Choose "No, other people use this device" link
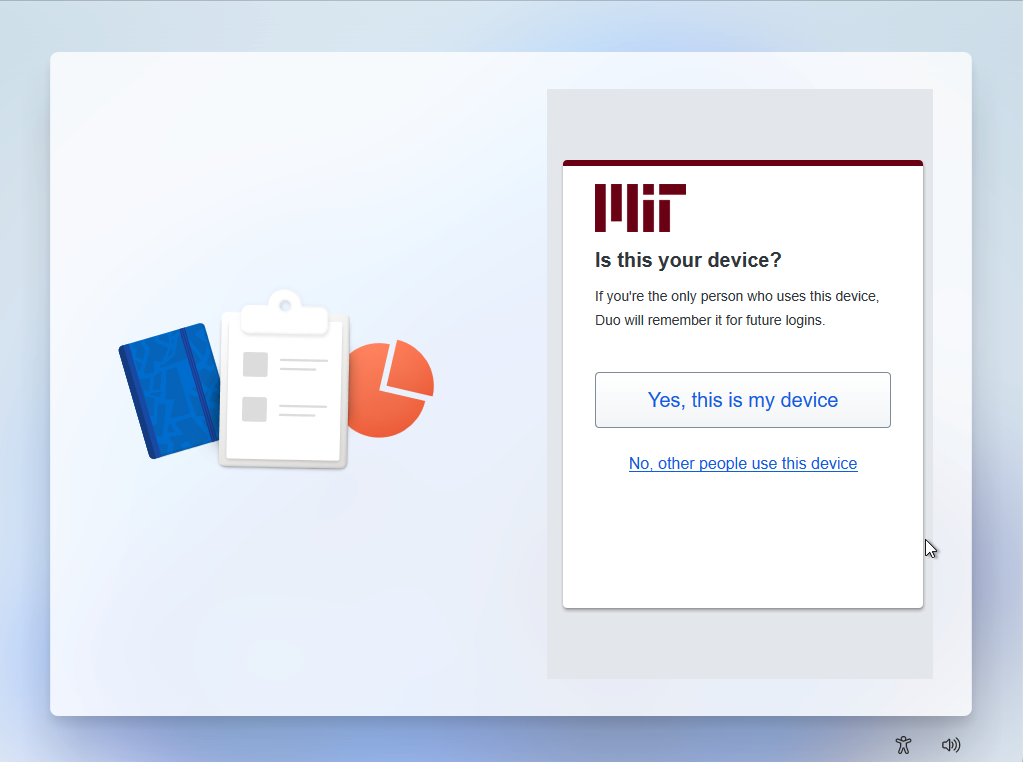The height and width of the screenshot is (762, 1023). tap(742, 463)
